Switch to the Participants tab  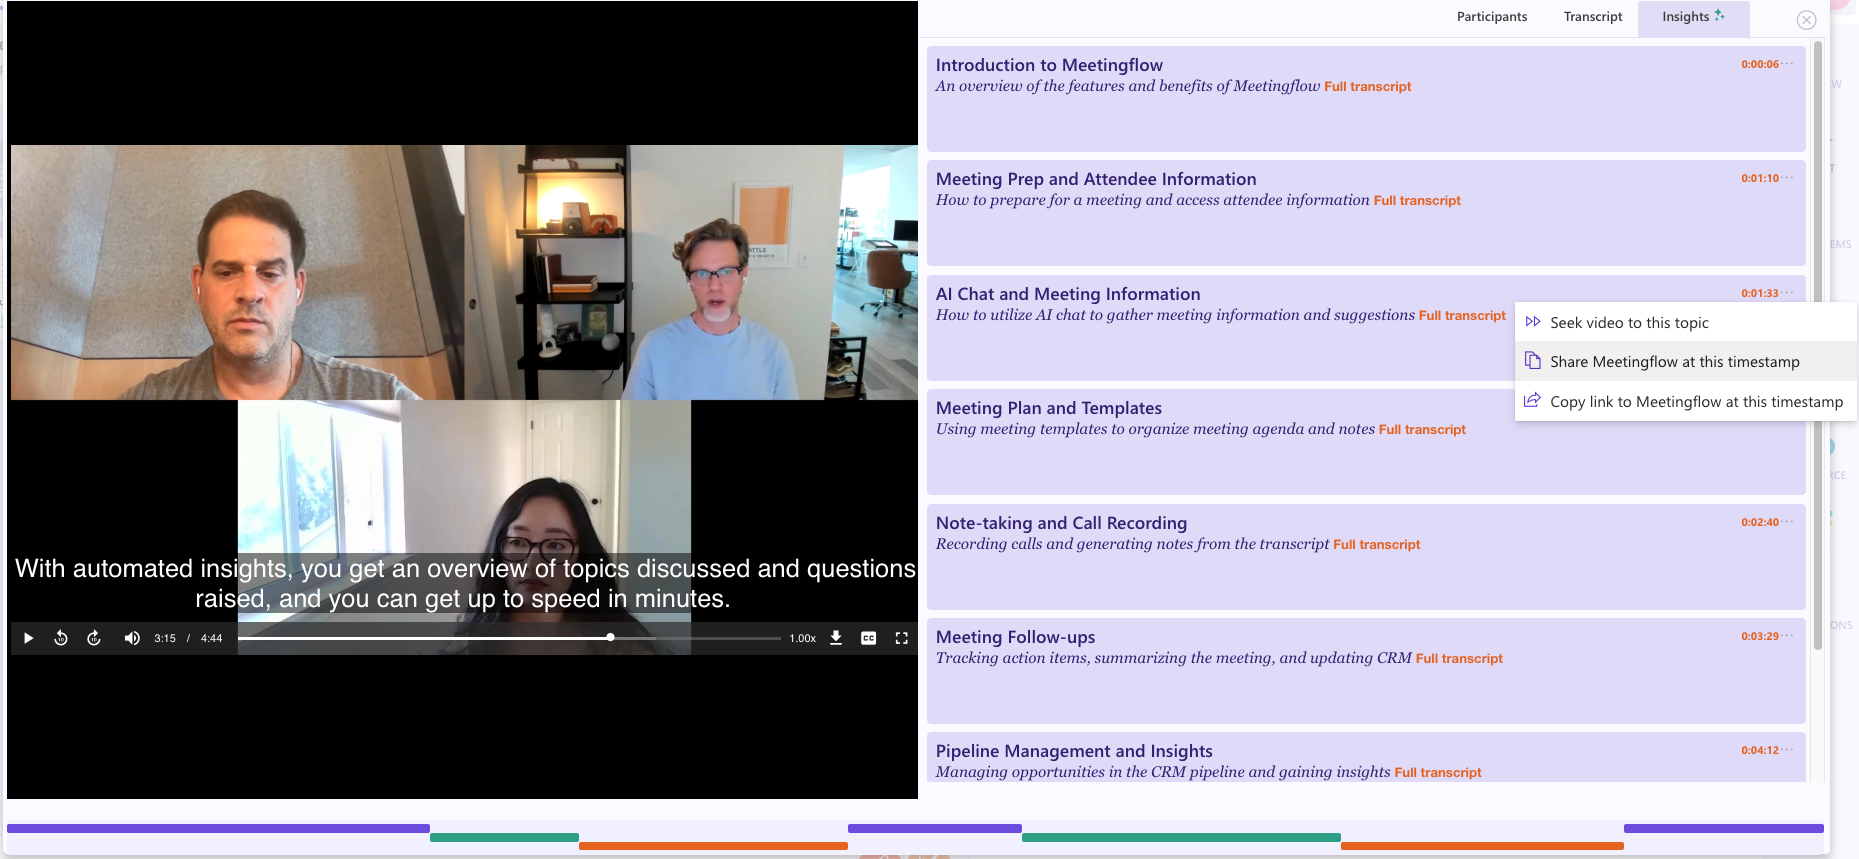(x=1492, y=17)
